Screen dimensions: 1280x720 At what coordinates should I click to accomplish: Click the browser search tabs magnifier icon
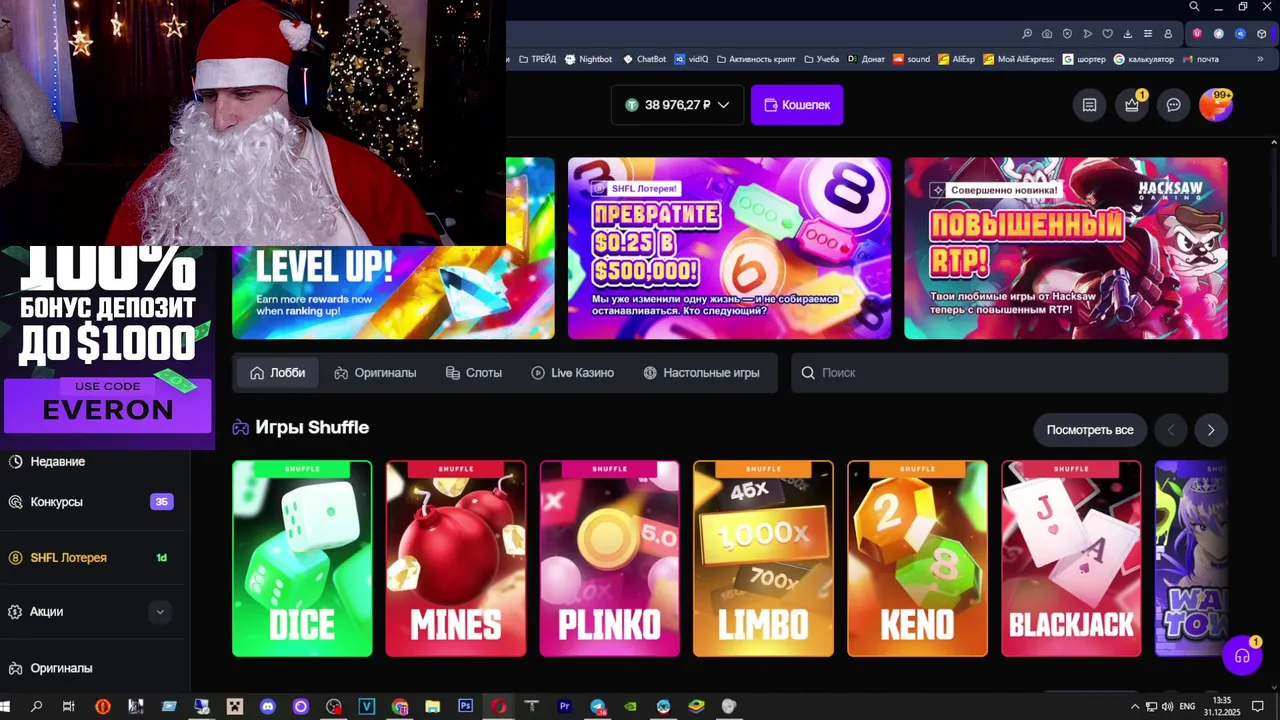pyautogui.click(x=1194, y=7)
